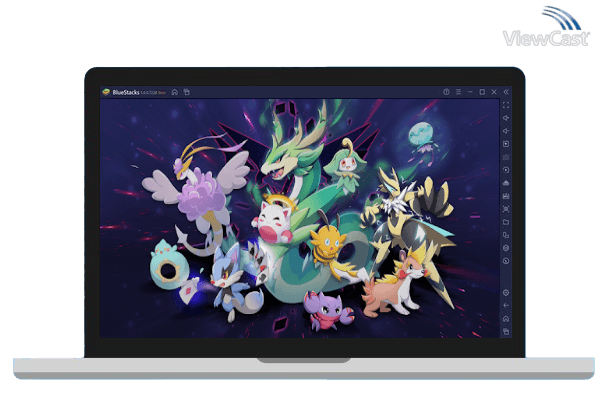Open the media folder icon in sidebar
Viewport: 602px width, 414px height.
point(506,222)
